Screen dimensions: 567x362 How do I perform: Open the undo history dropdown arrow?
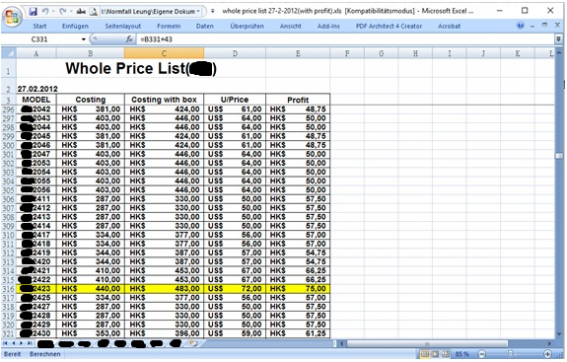pos(53,12)
